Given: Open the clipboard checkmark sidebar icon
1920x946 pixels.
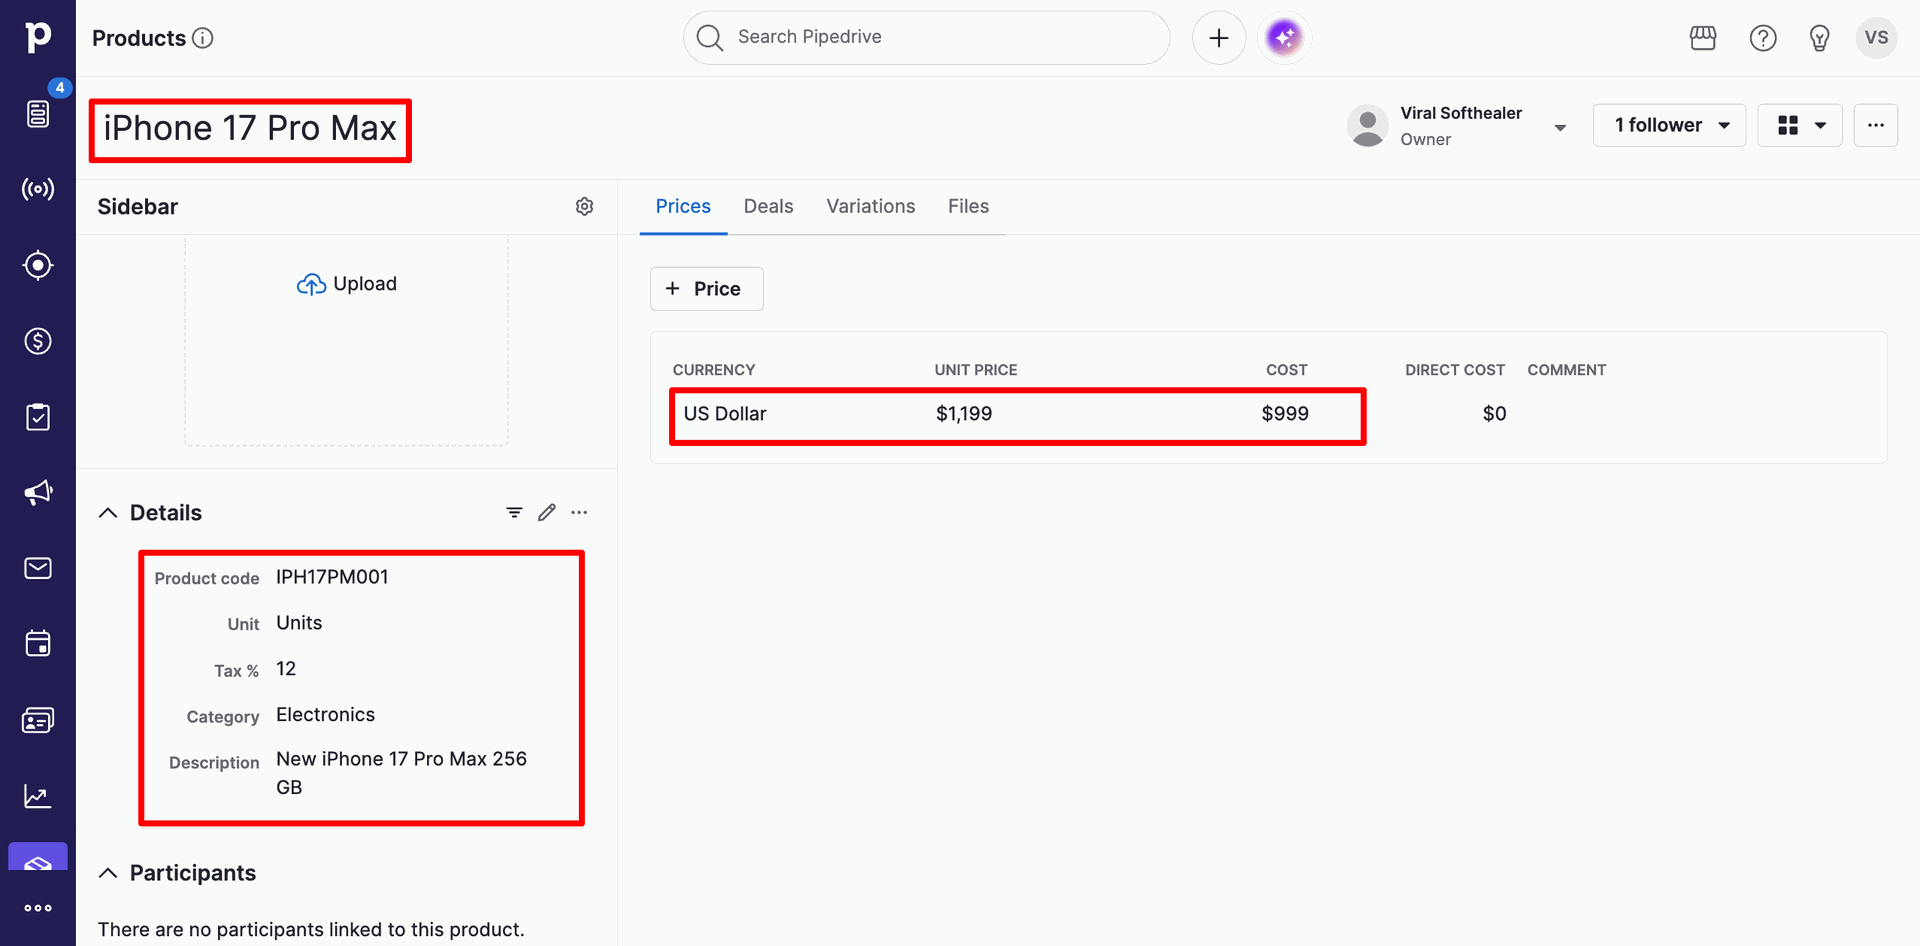Looking at the screenshot, I should pos(38,417).
